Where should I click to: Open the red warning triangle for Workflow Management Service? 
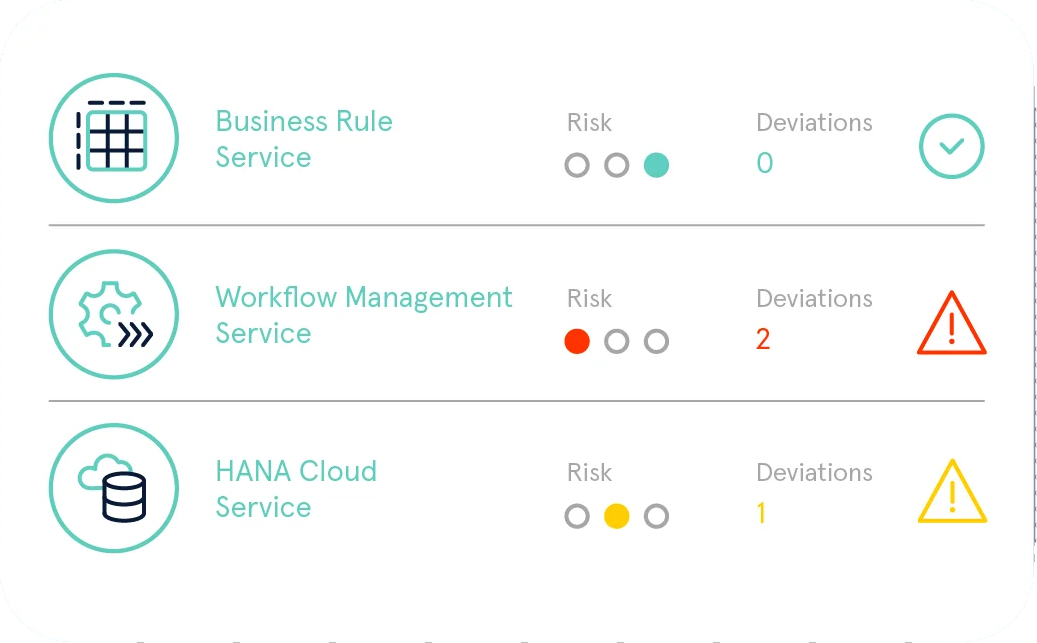click(x=951, y=326)
